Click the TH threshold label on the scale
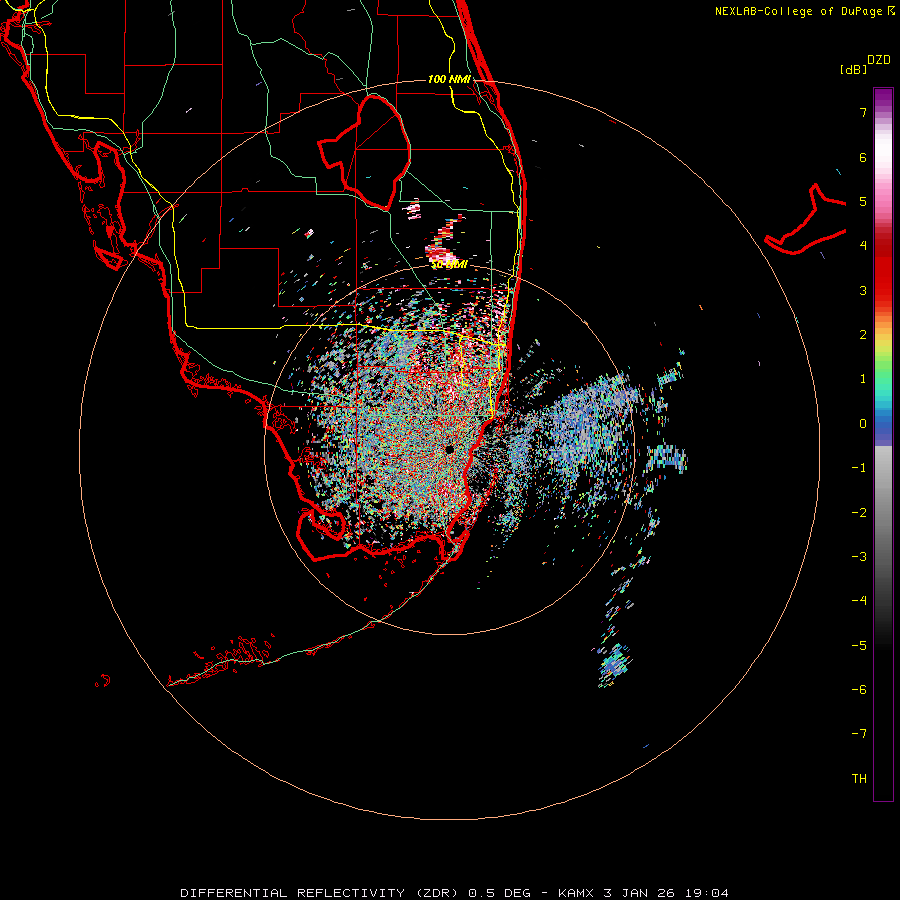 [x=859, y=779]
